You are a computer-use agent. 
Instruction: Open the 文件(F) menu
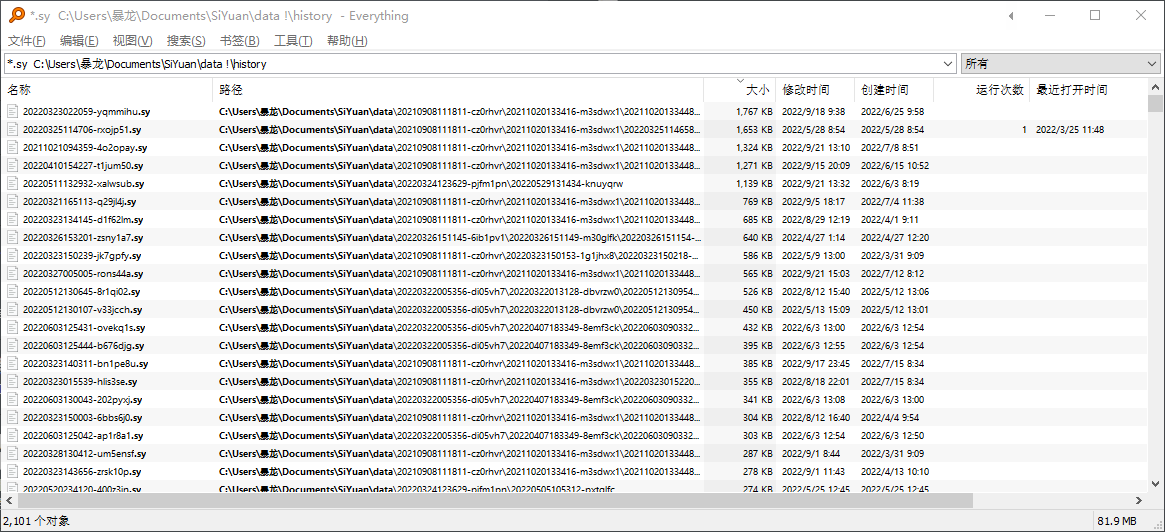[27, 41]
